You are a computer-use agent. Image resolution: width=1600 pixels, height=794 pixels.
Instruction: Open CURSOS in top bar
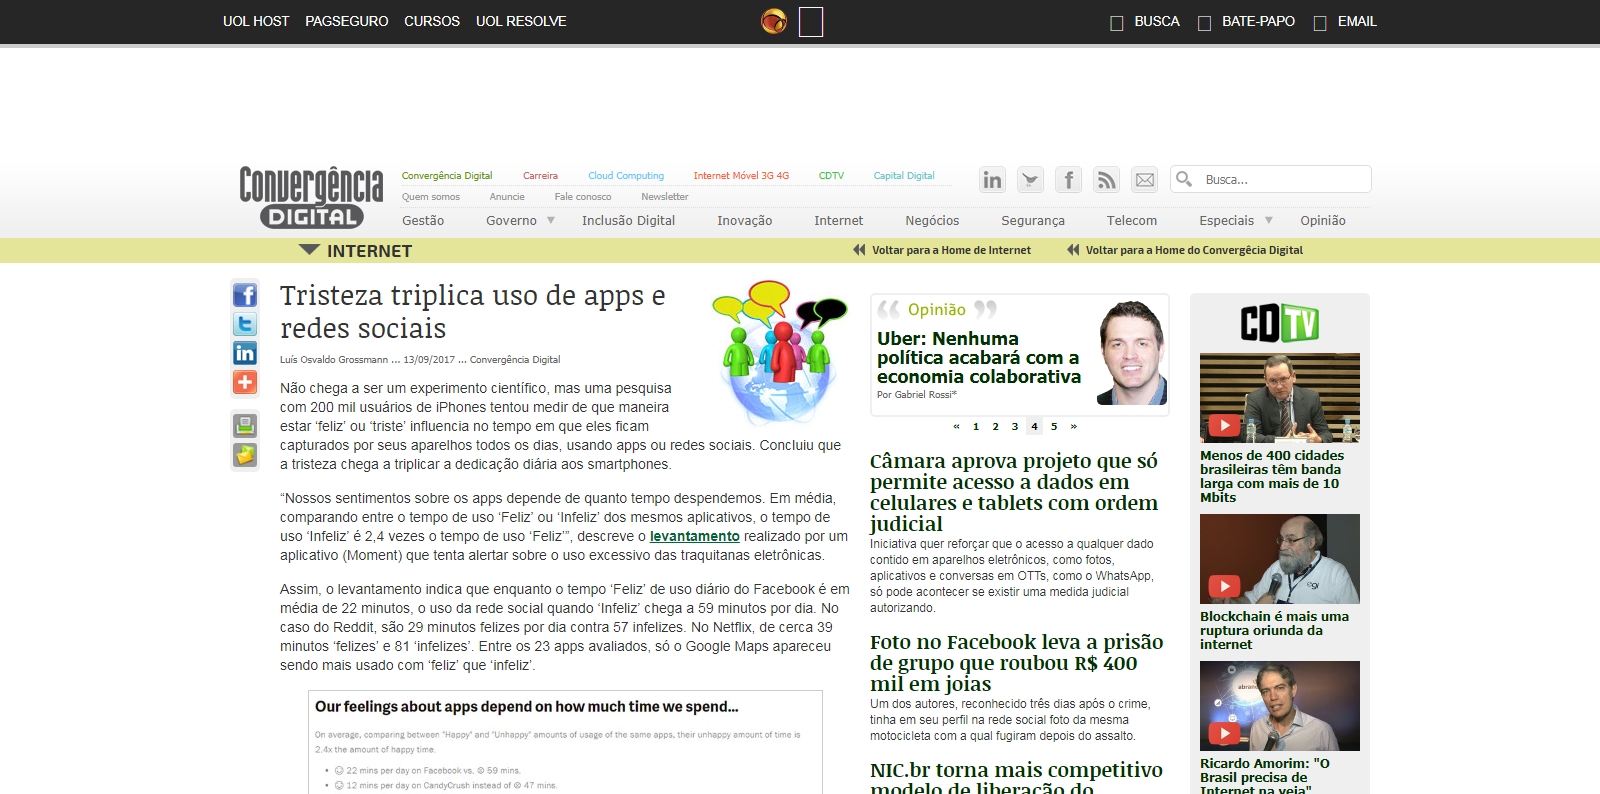432,21
